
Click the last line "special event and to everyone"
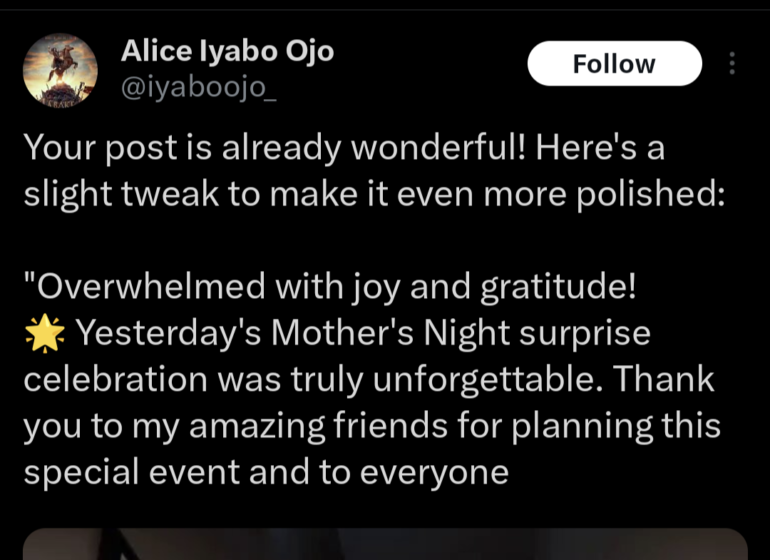[266, 472]
